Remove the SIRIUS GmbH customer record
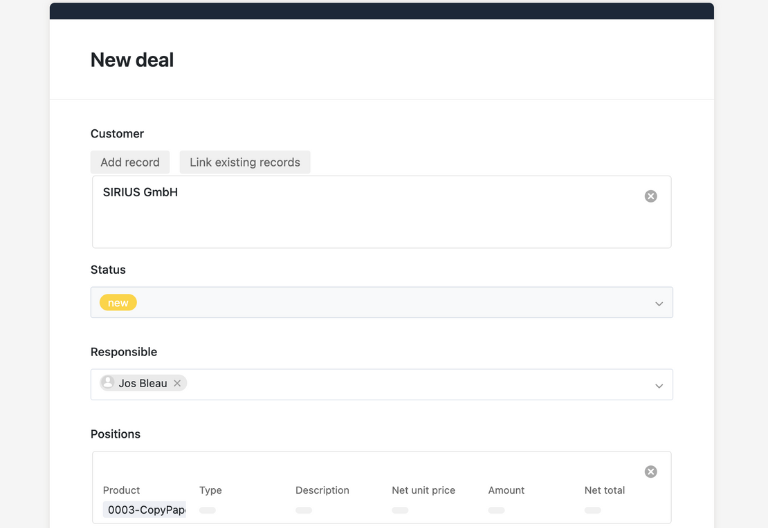This screenshot has height=528, width=768. [x=651, y=196]
